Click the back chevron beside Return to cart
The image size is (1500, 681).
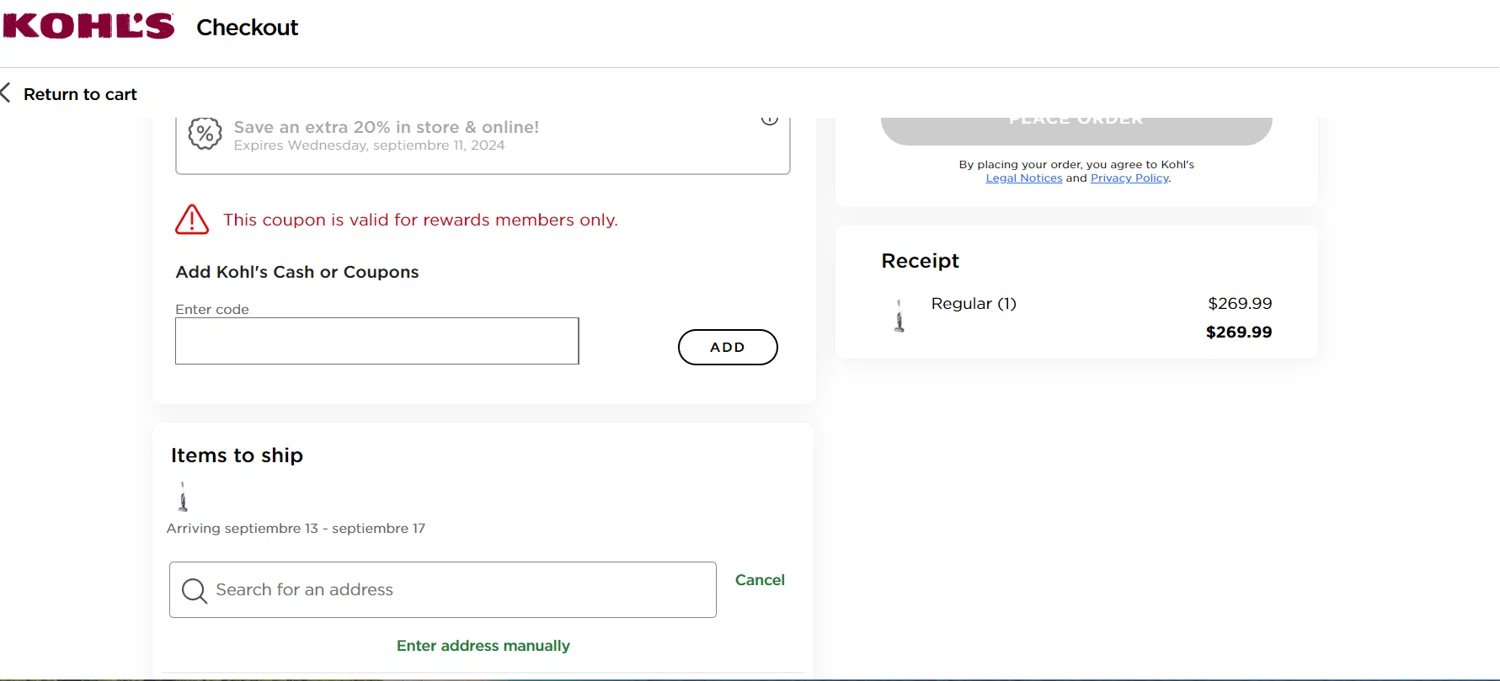click(6, 93)
